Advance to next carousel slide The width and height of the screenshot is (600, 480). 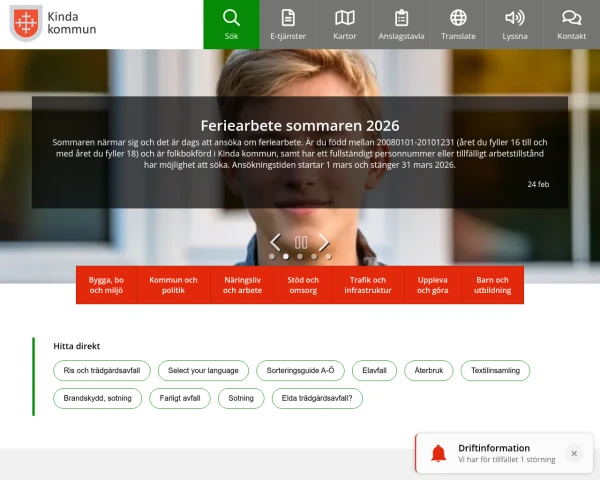pyautogui.click(x=324, y=242)
